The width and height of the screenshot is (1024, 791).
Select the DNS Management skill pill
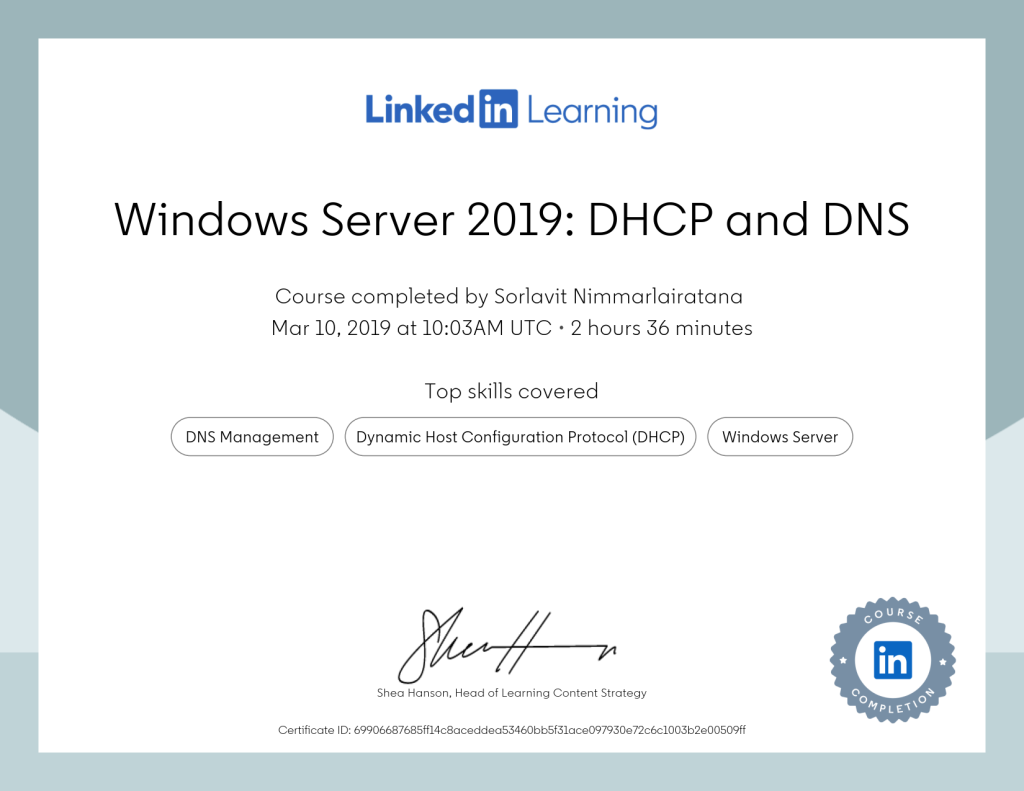pos(252,437)
